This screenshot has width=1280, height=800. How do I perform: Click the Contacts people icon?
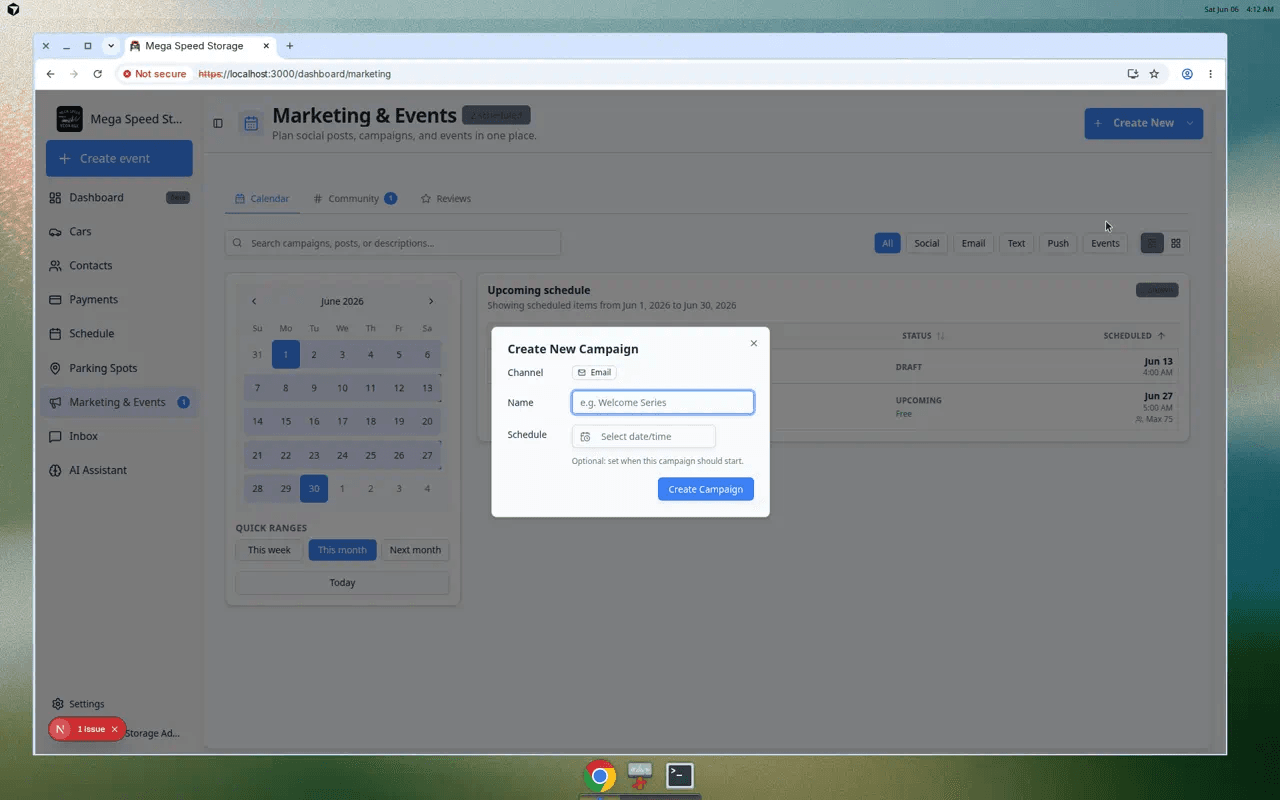[x=56, y=266]
